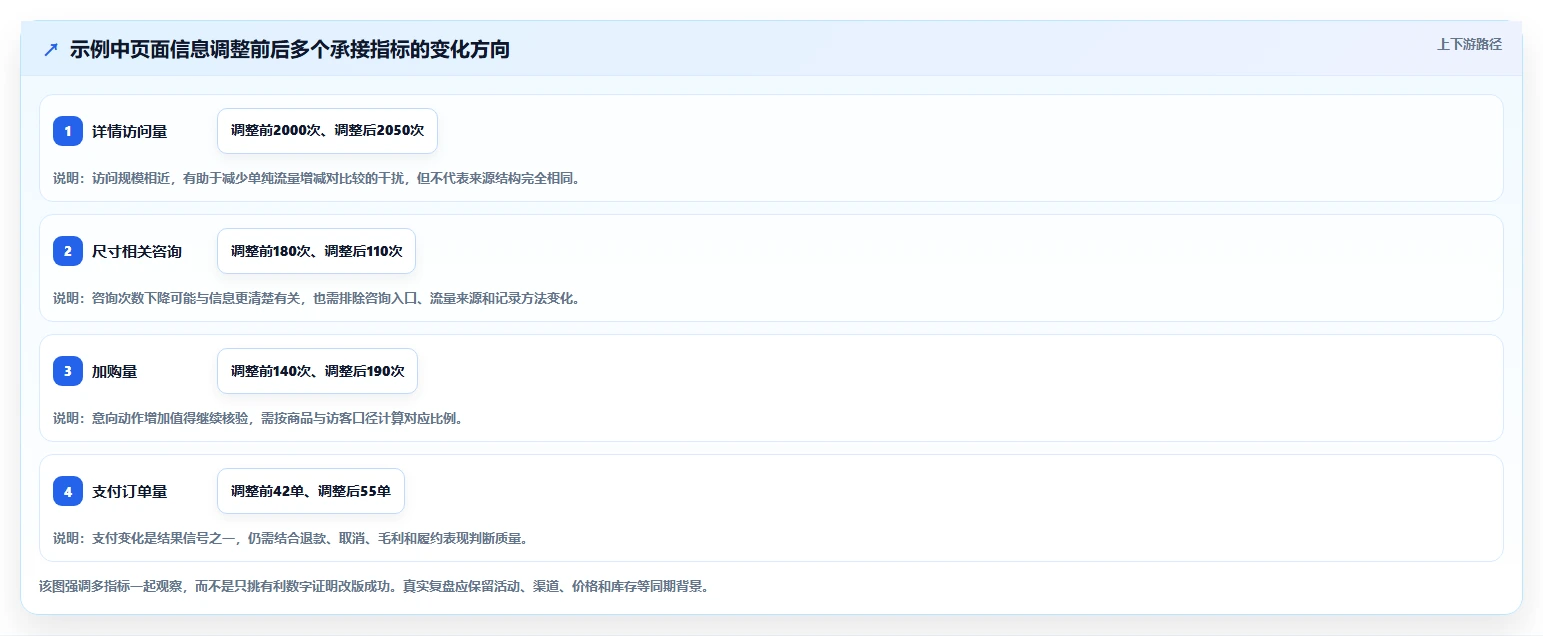Click the value chip 调整前140次、调整后190次
This screenshot has height=636, width=1543.
[317, 371]
